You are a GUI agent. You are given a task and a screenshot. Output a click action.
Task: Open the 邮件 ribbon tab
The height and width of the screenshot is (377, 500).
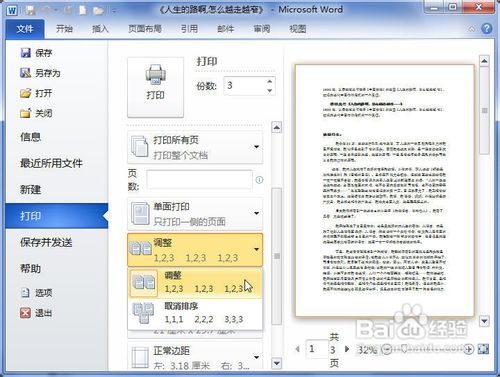[226, 29]
